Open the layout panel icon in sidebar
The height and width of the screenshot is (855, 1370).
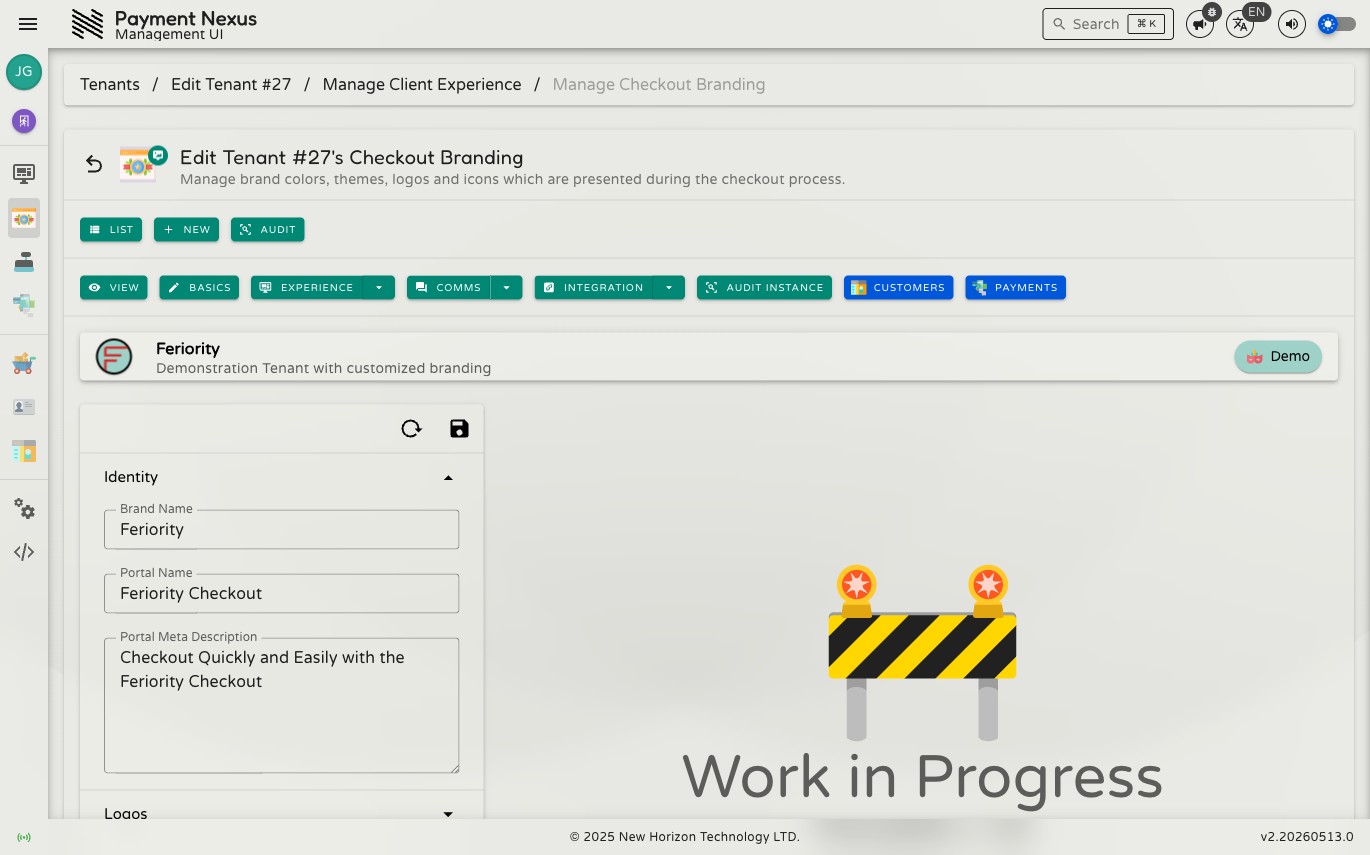(24, 451)
